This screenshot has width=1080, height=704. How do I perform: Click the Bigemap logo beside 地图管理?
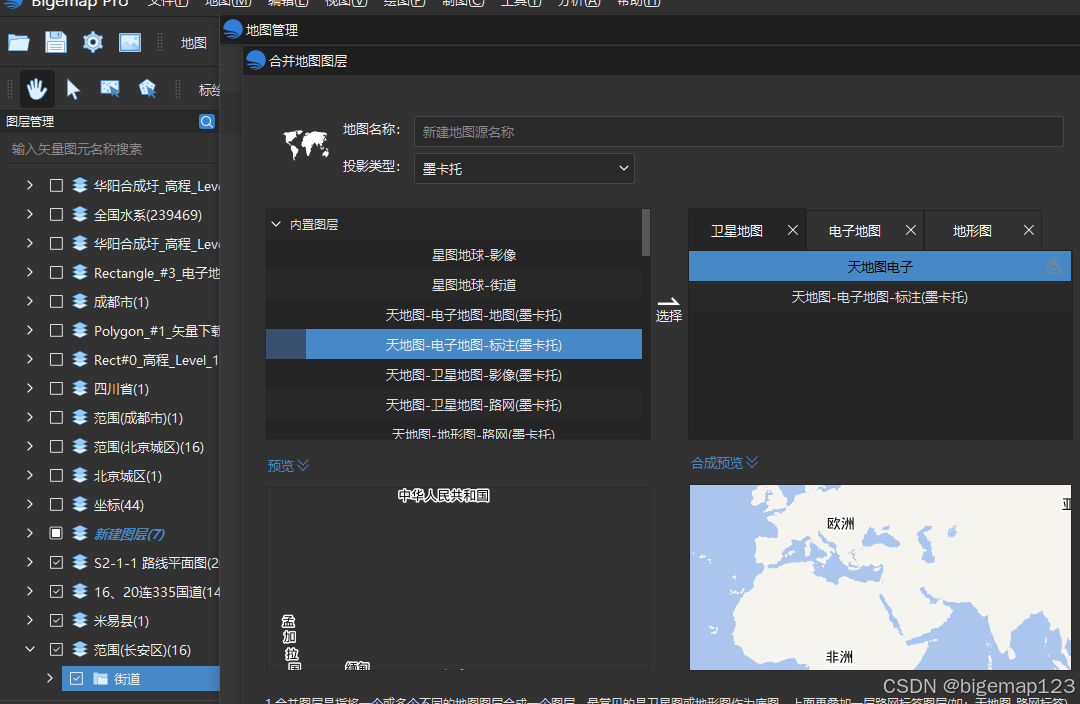tap(233, 30)
